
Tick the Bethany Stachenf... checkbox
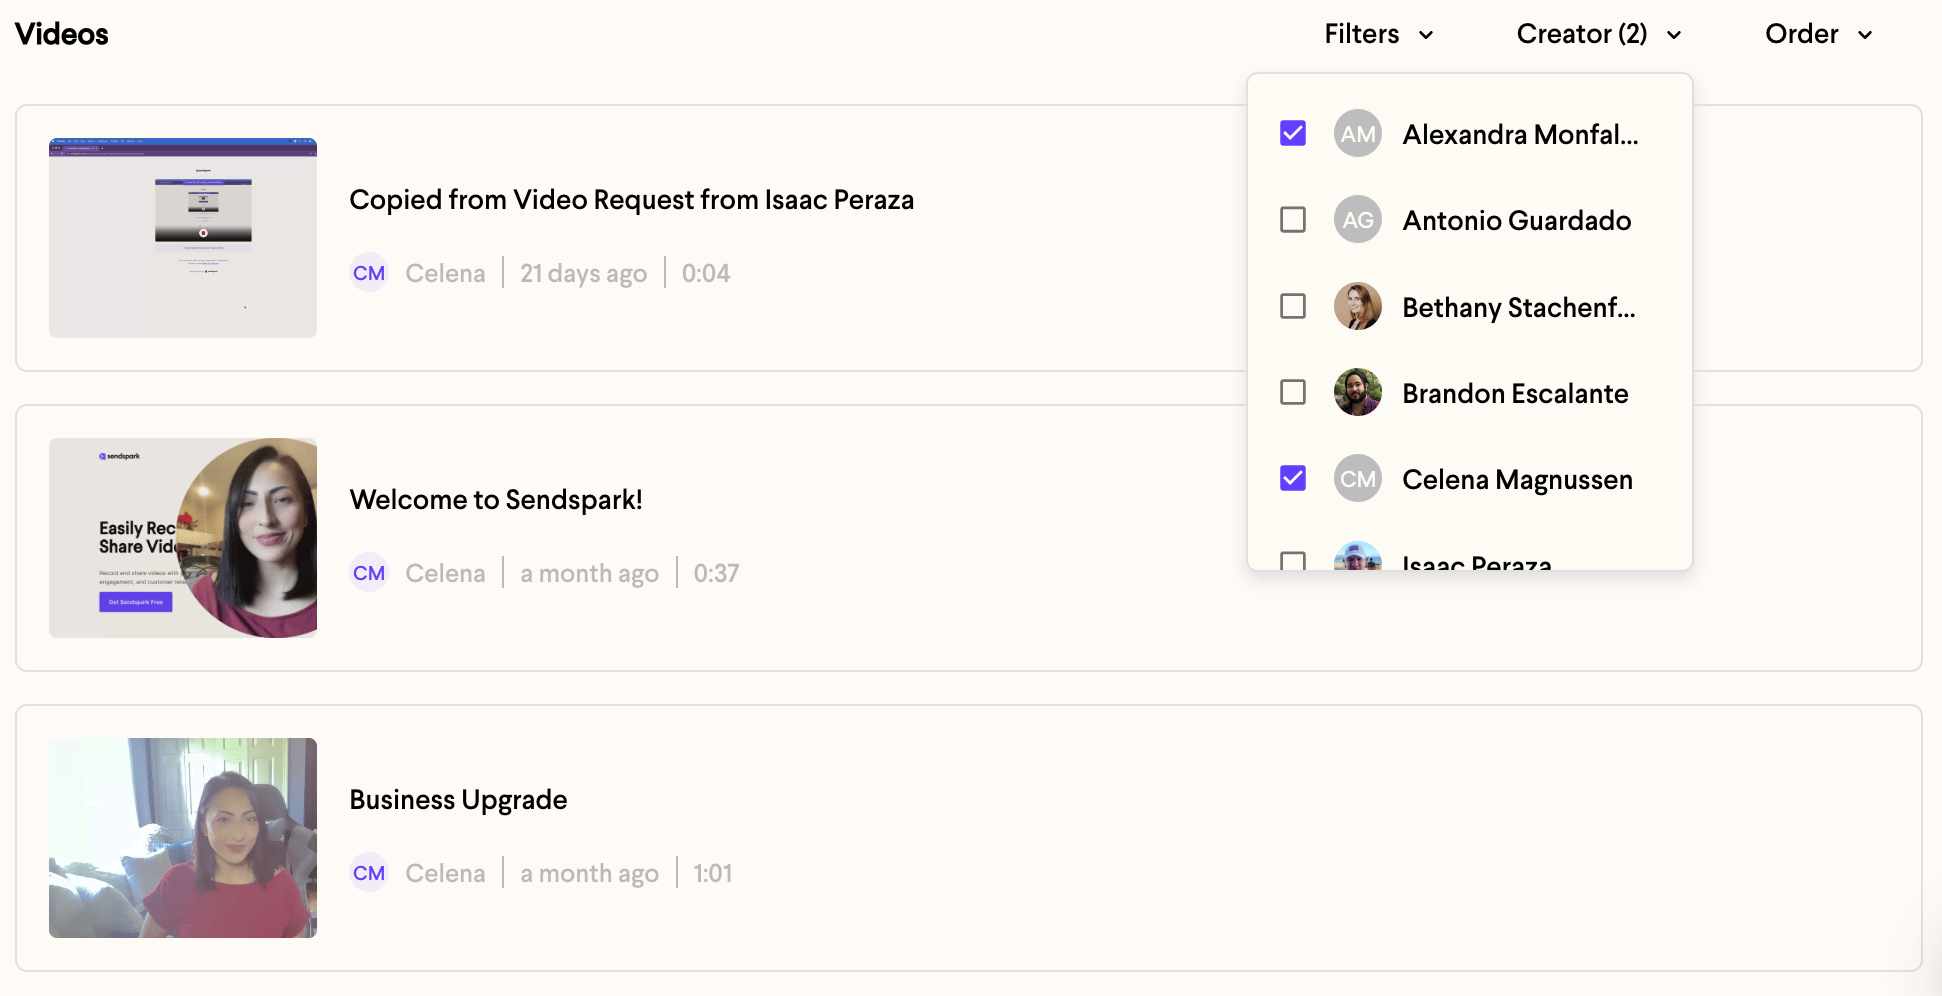[1293, 306]
